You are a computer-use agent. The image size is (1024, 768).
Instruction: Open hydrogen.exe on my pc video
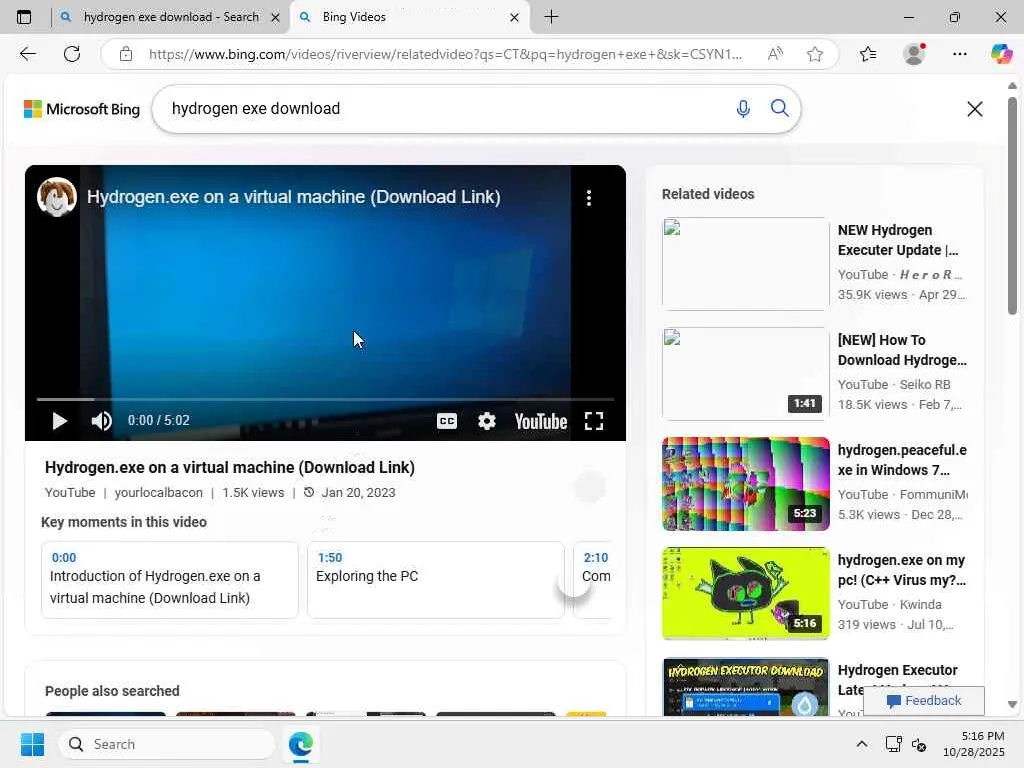(901, 570)
